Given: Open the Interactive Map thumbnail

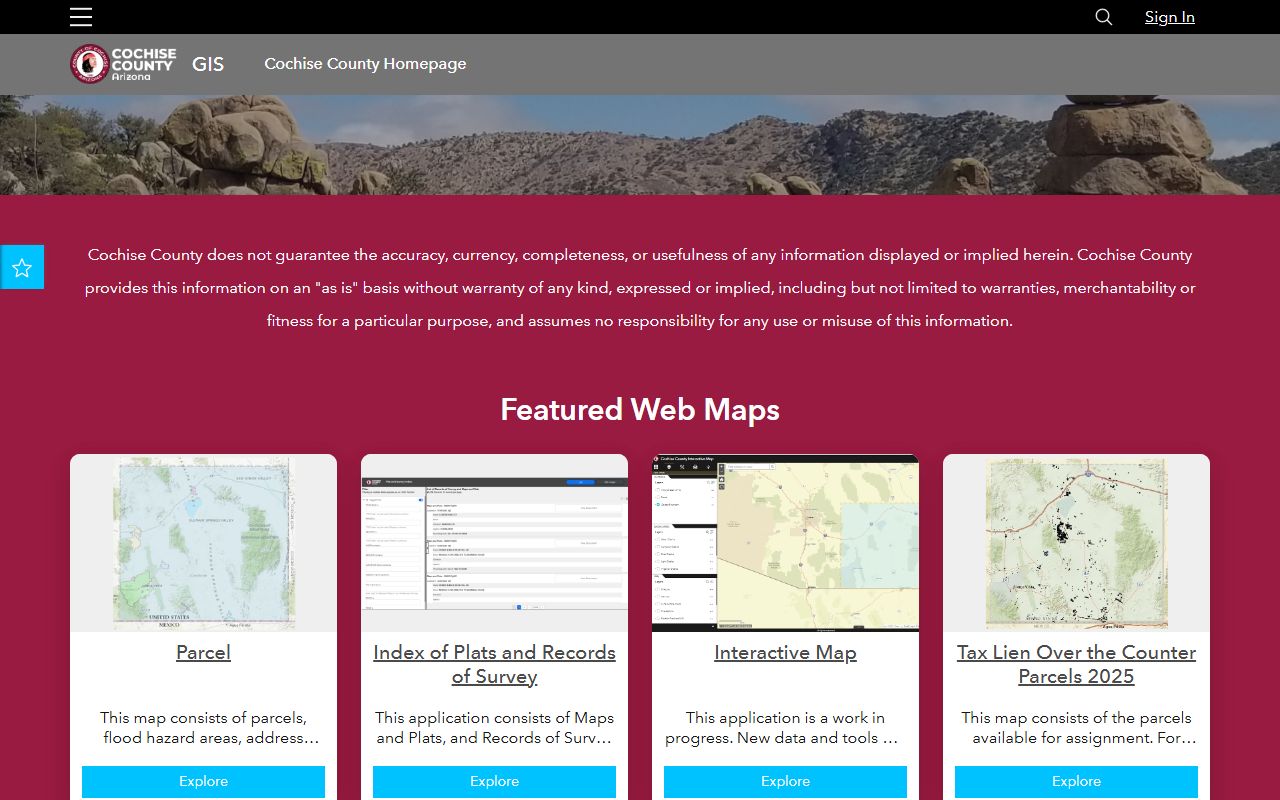Looking at the screenshot, I should [785, 543].
